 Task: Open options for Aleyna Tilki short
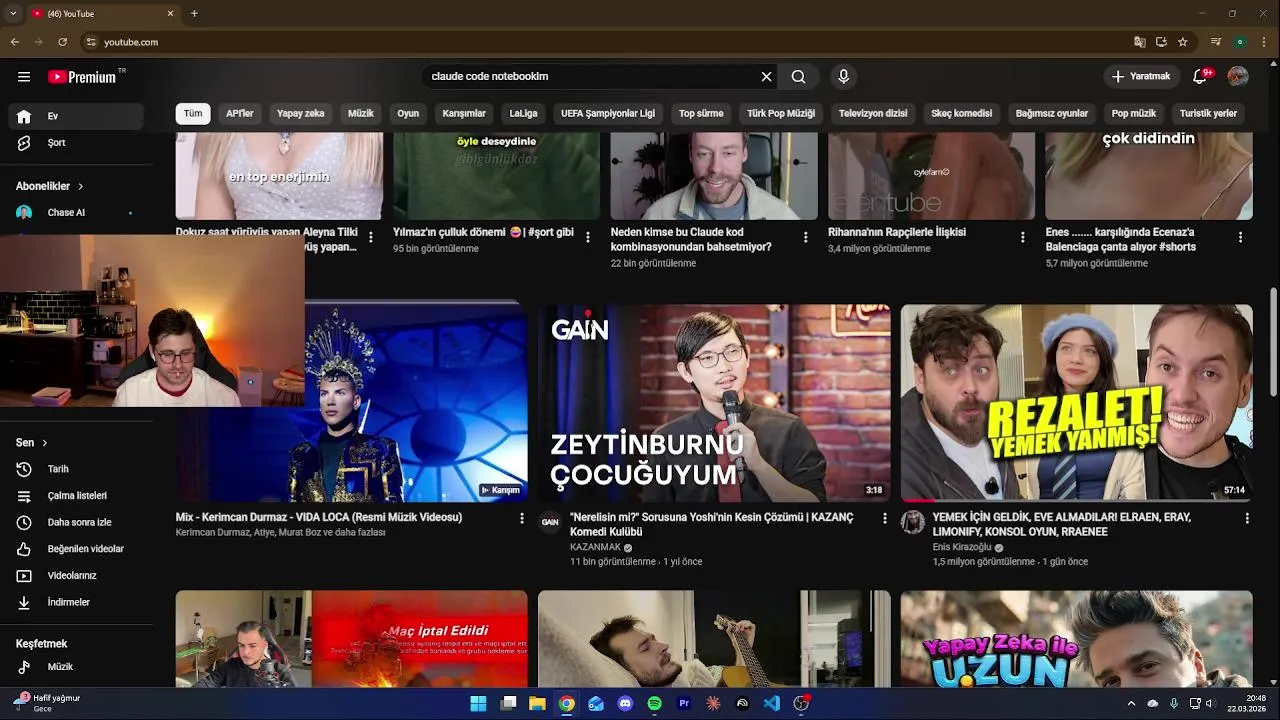click(x=371, y=238)
